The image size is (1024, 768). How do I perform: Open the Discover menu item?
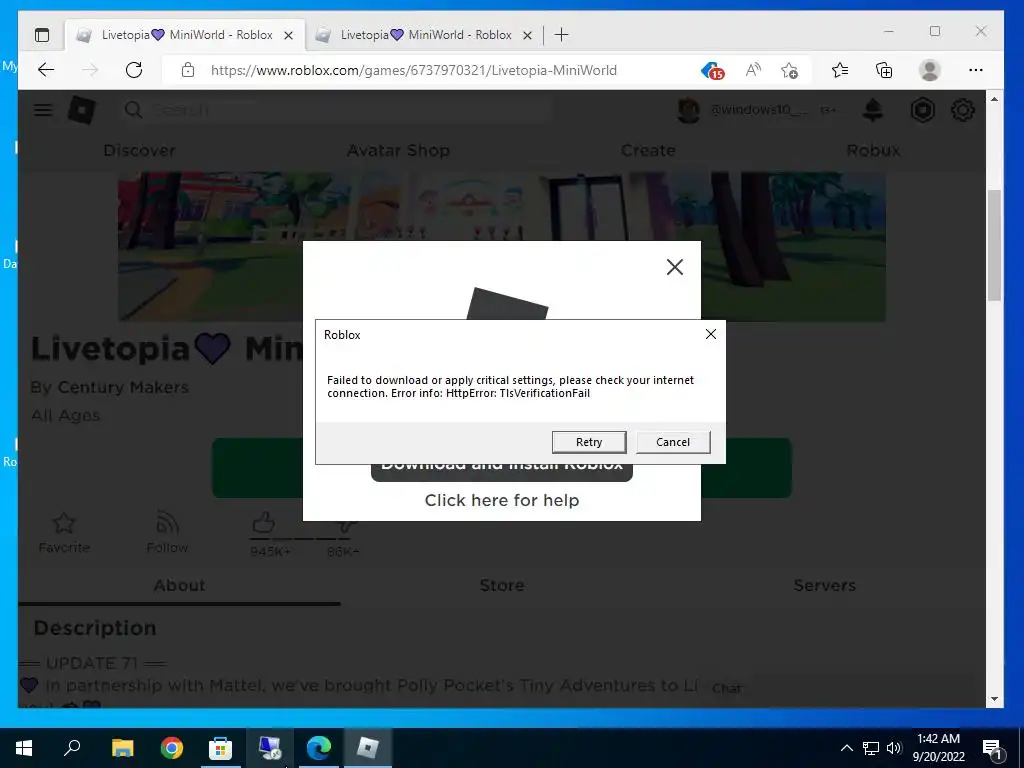click(x=139, y=151)
